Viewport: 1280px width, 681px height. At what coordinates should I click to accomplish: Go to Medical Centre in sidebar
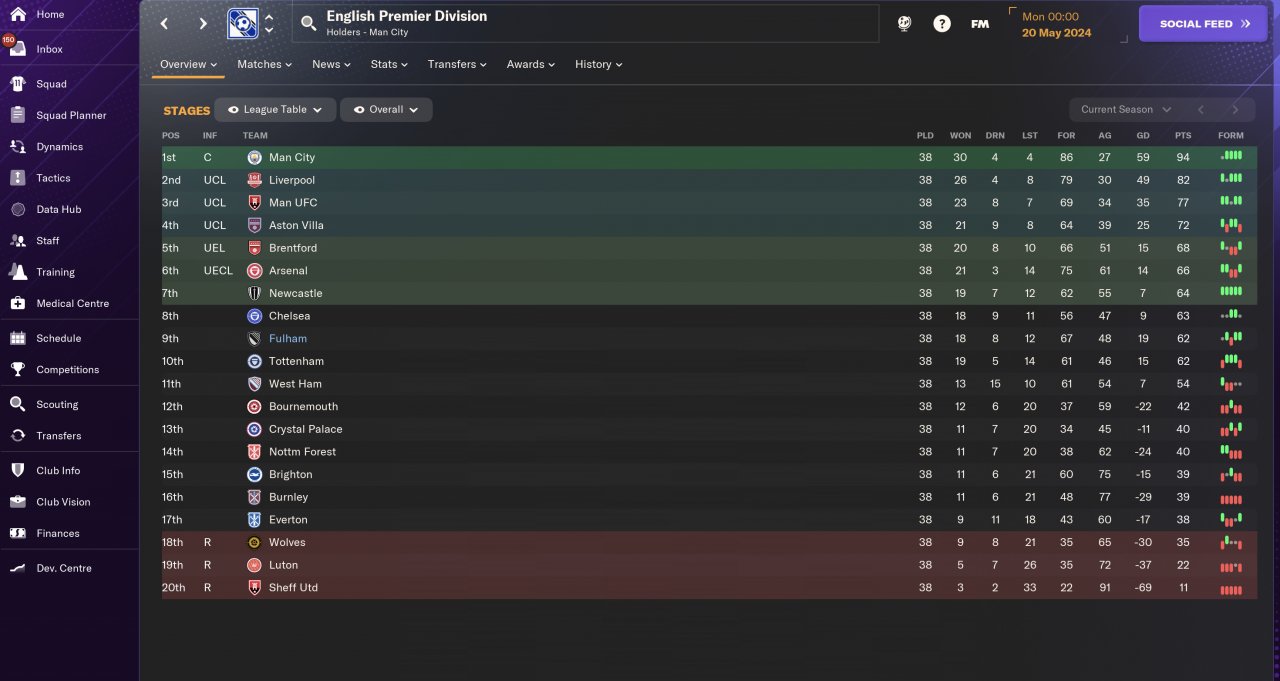click(72, 303)
